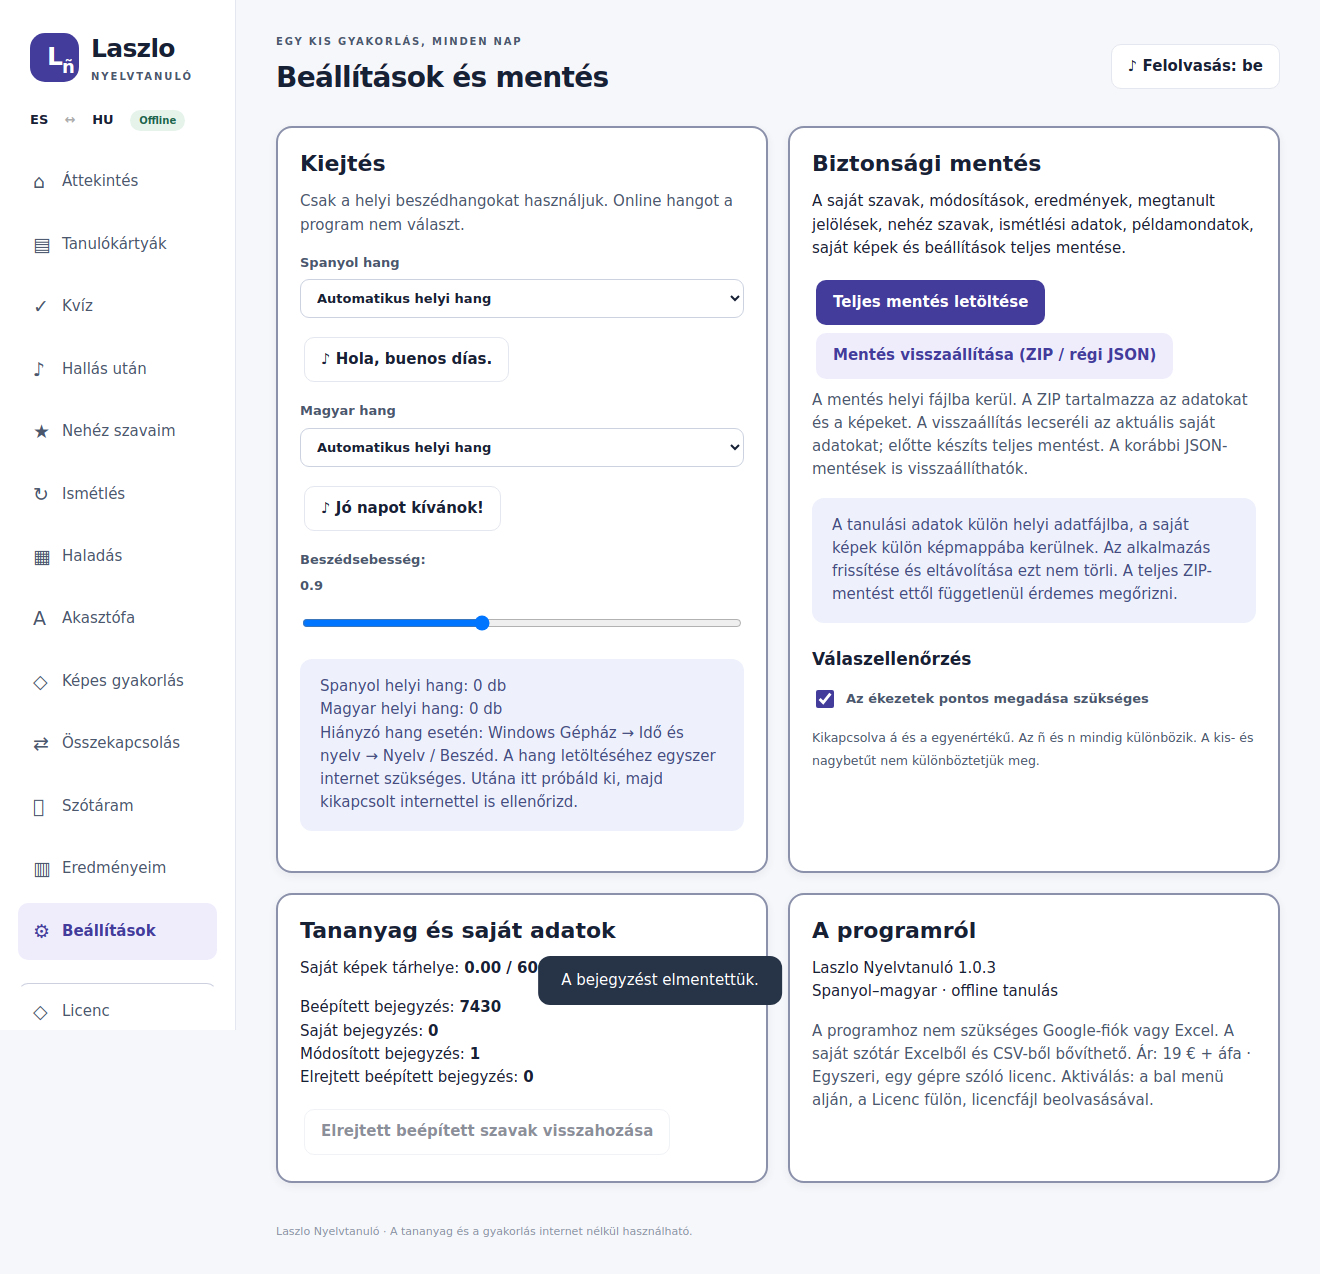Click the 'Elrejtett beépített bejegyzés: 0' line
1320x1274 pixels.
[x=417, y=1077]
